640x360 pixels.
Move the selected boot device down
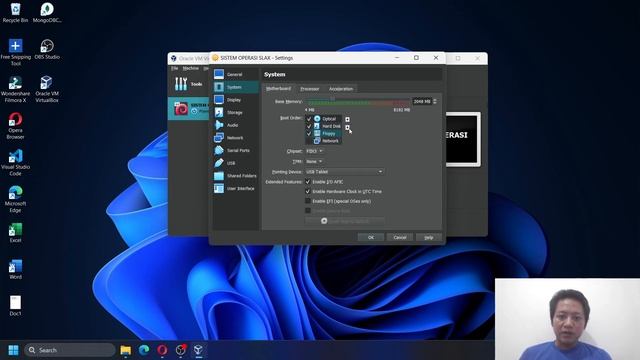pos(347,127)
